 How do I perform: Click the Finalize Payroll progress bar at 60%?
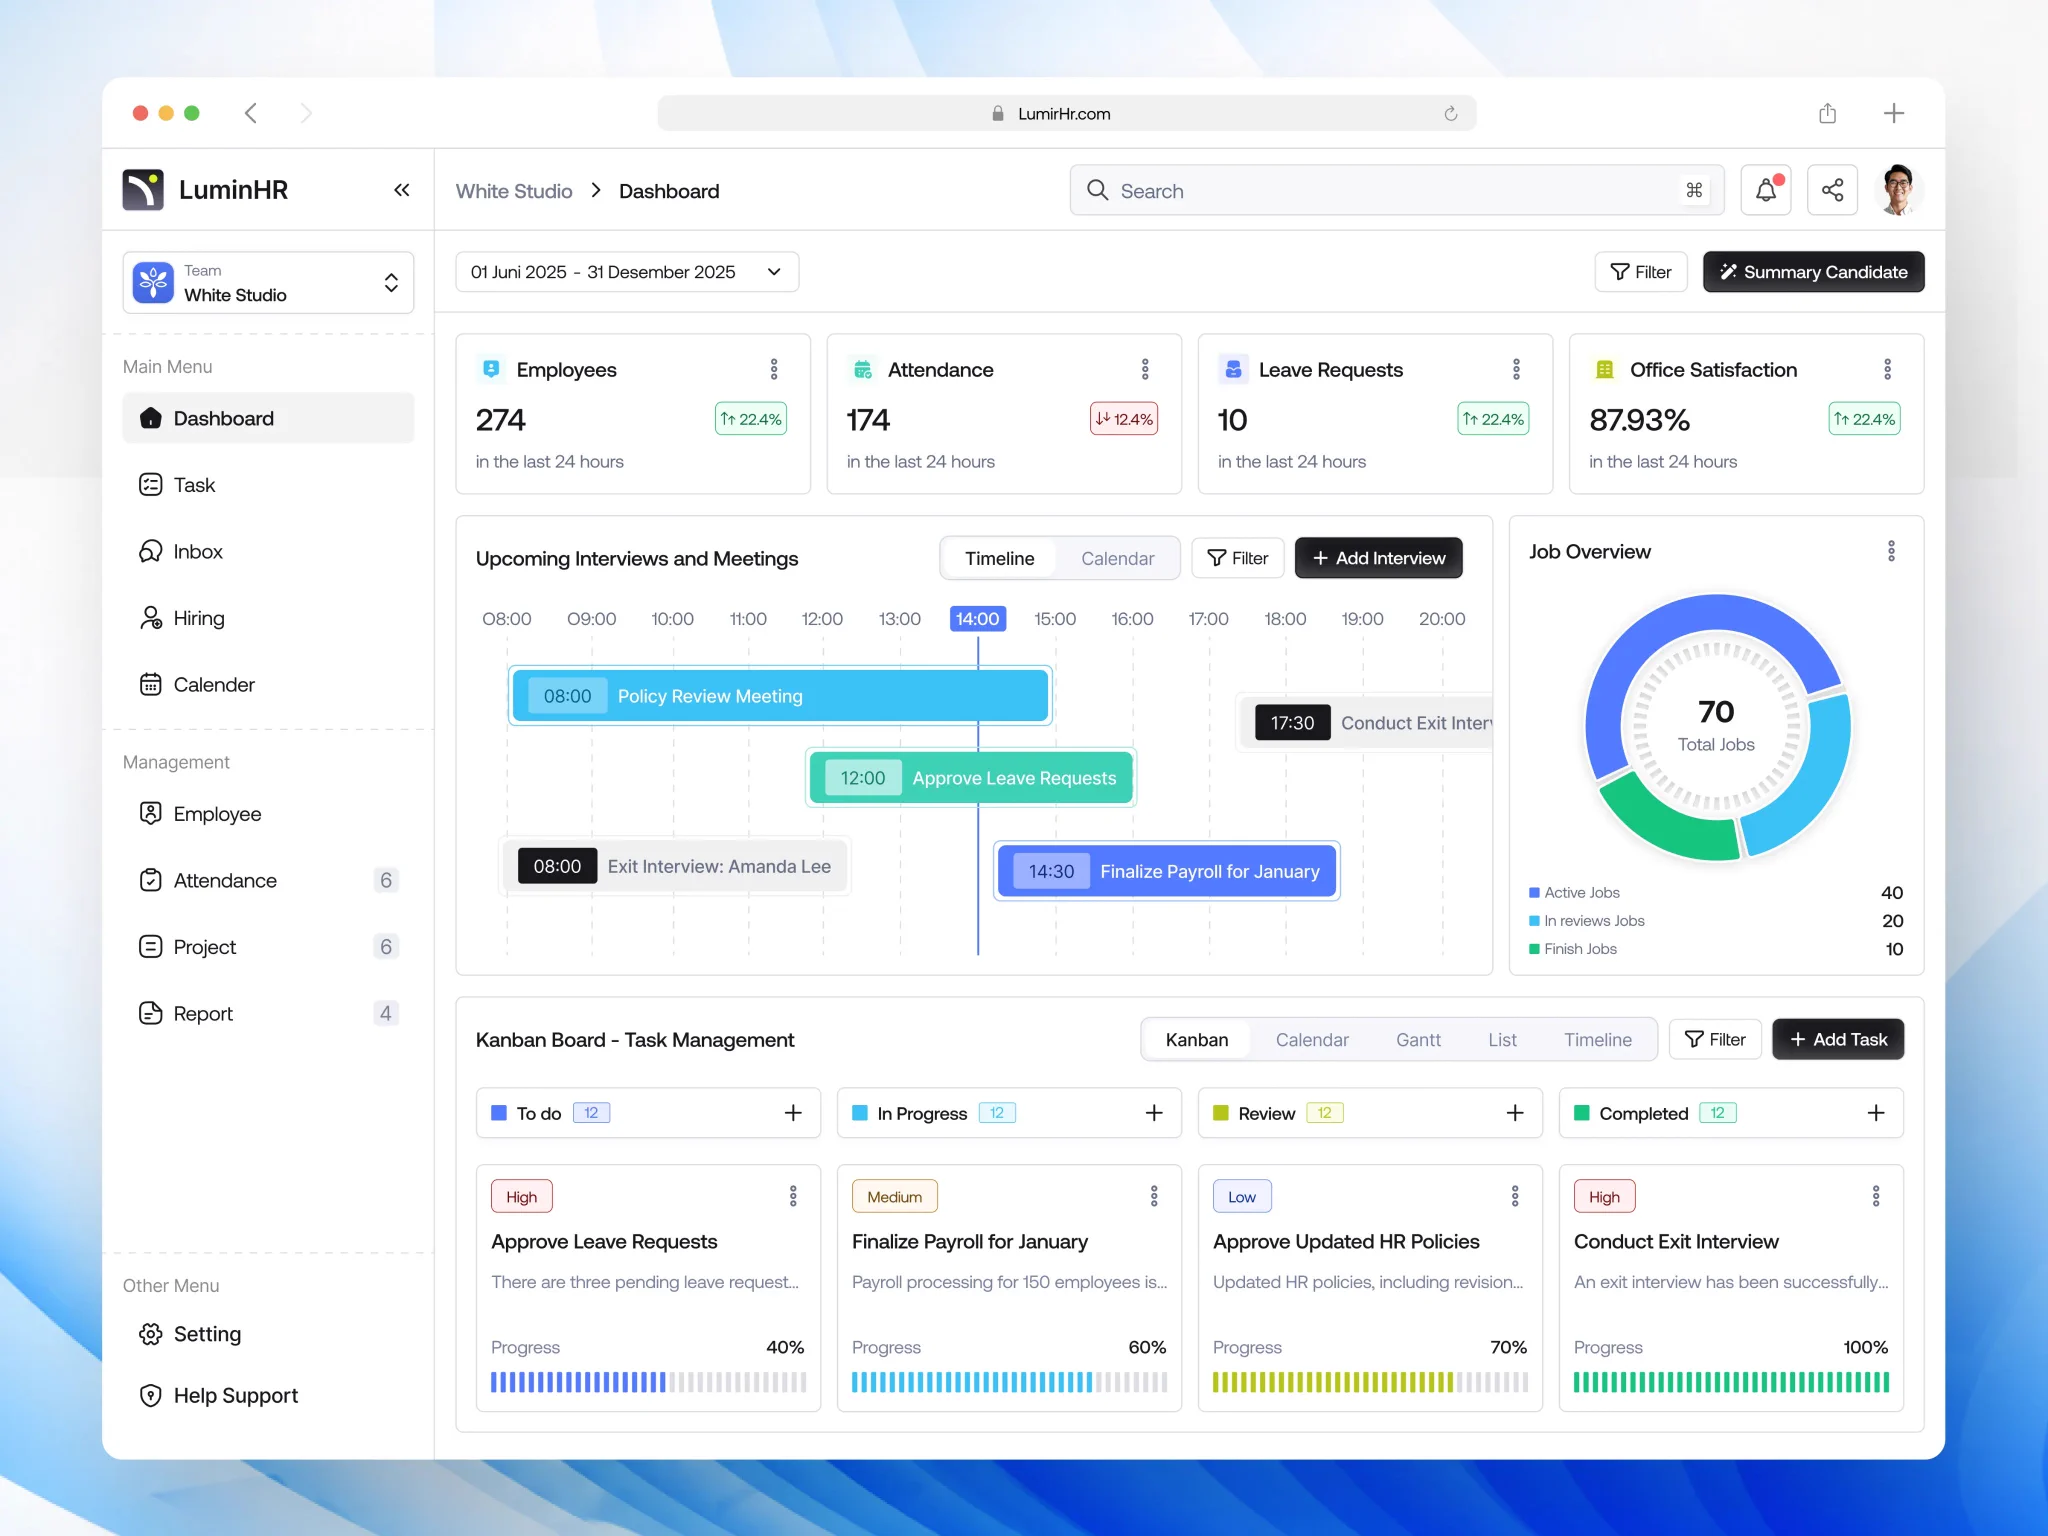pyautogui.click(x=1009, y=1382)
